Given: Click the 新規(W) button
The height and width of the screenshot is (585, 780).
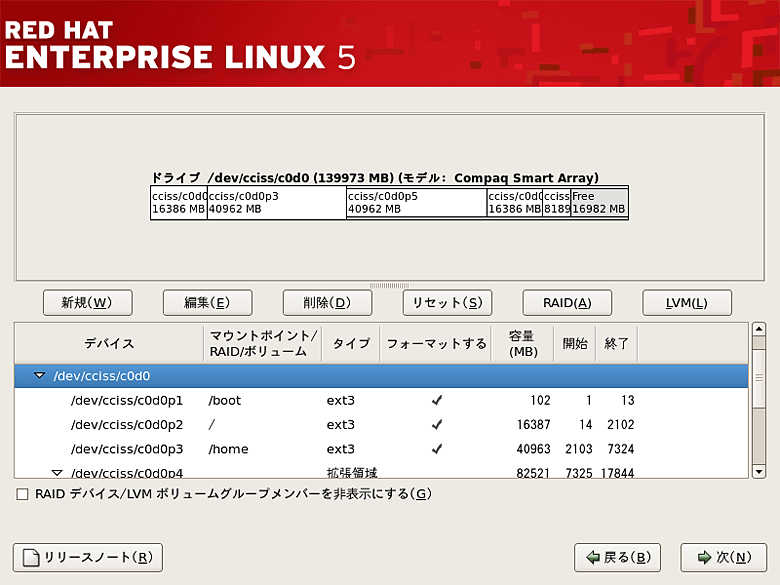Looking at the screenshot, I should click(88, 303).
